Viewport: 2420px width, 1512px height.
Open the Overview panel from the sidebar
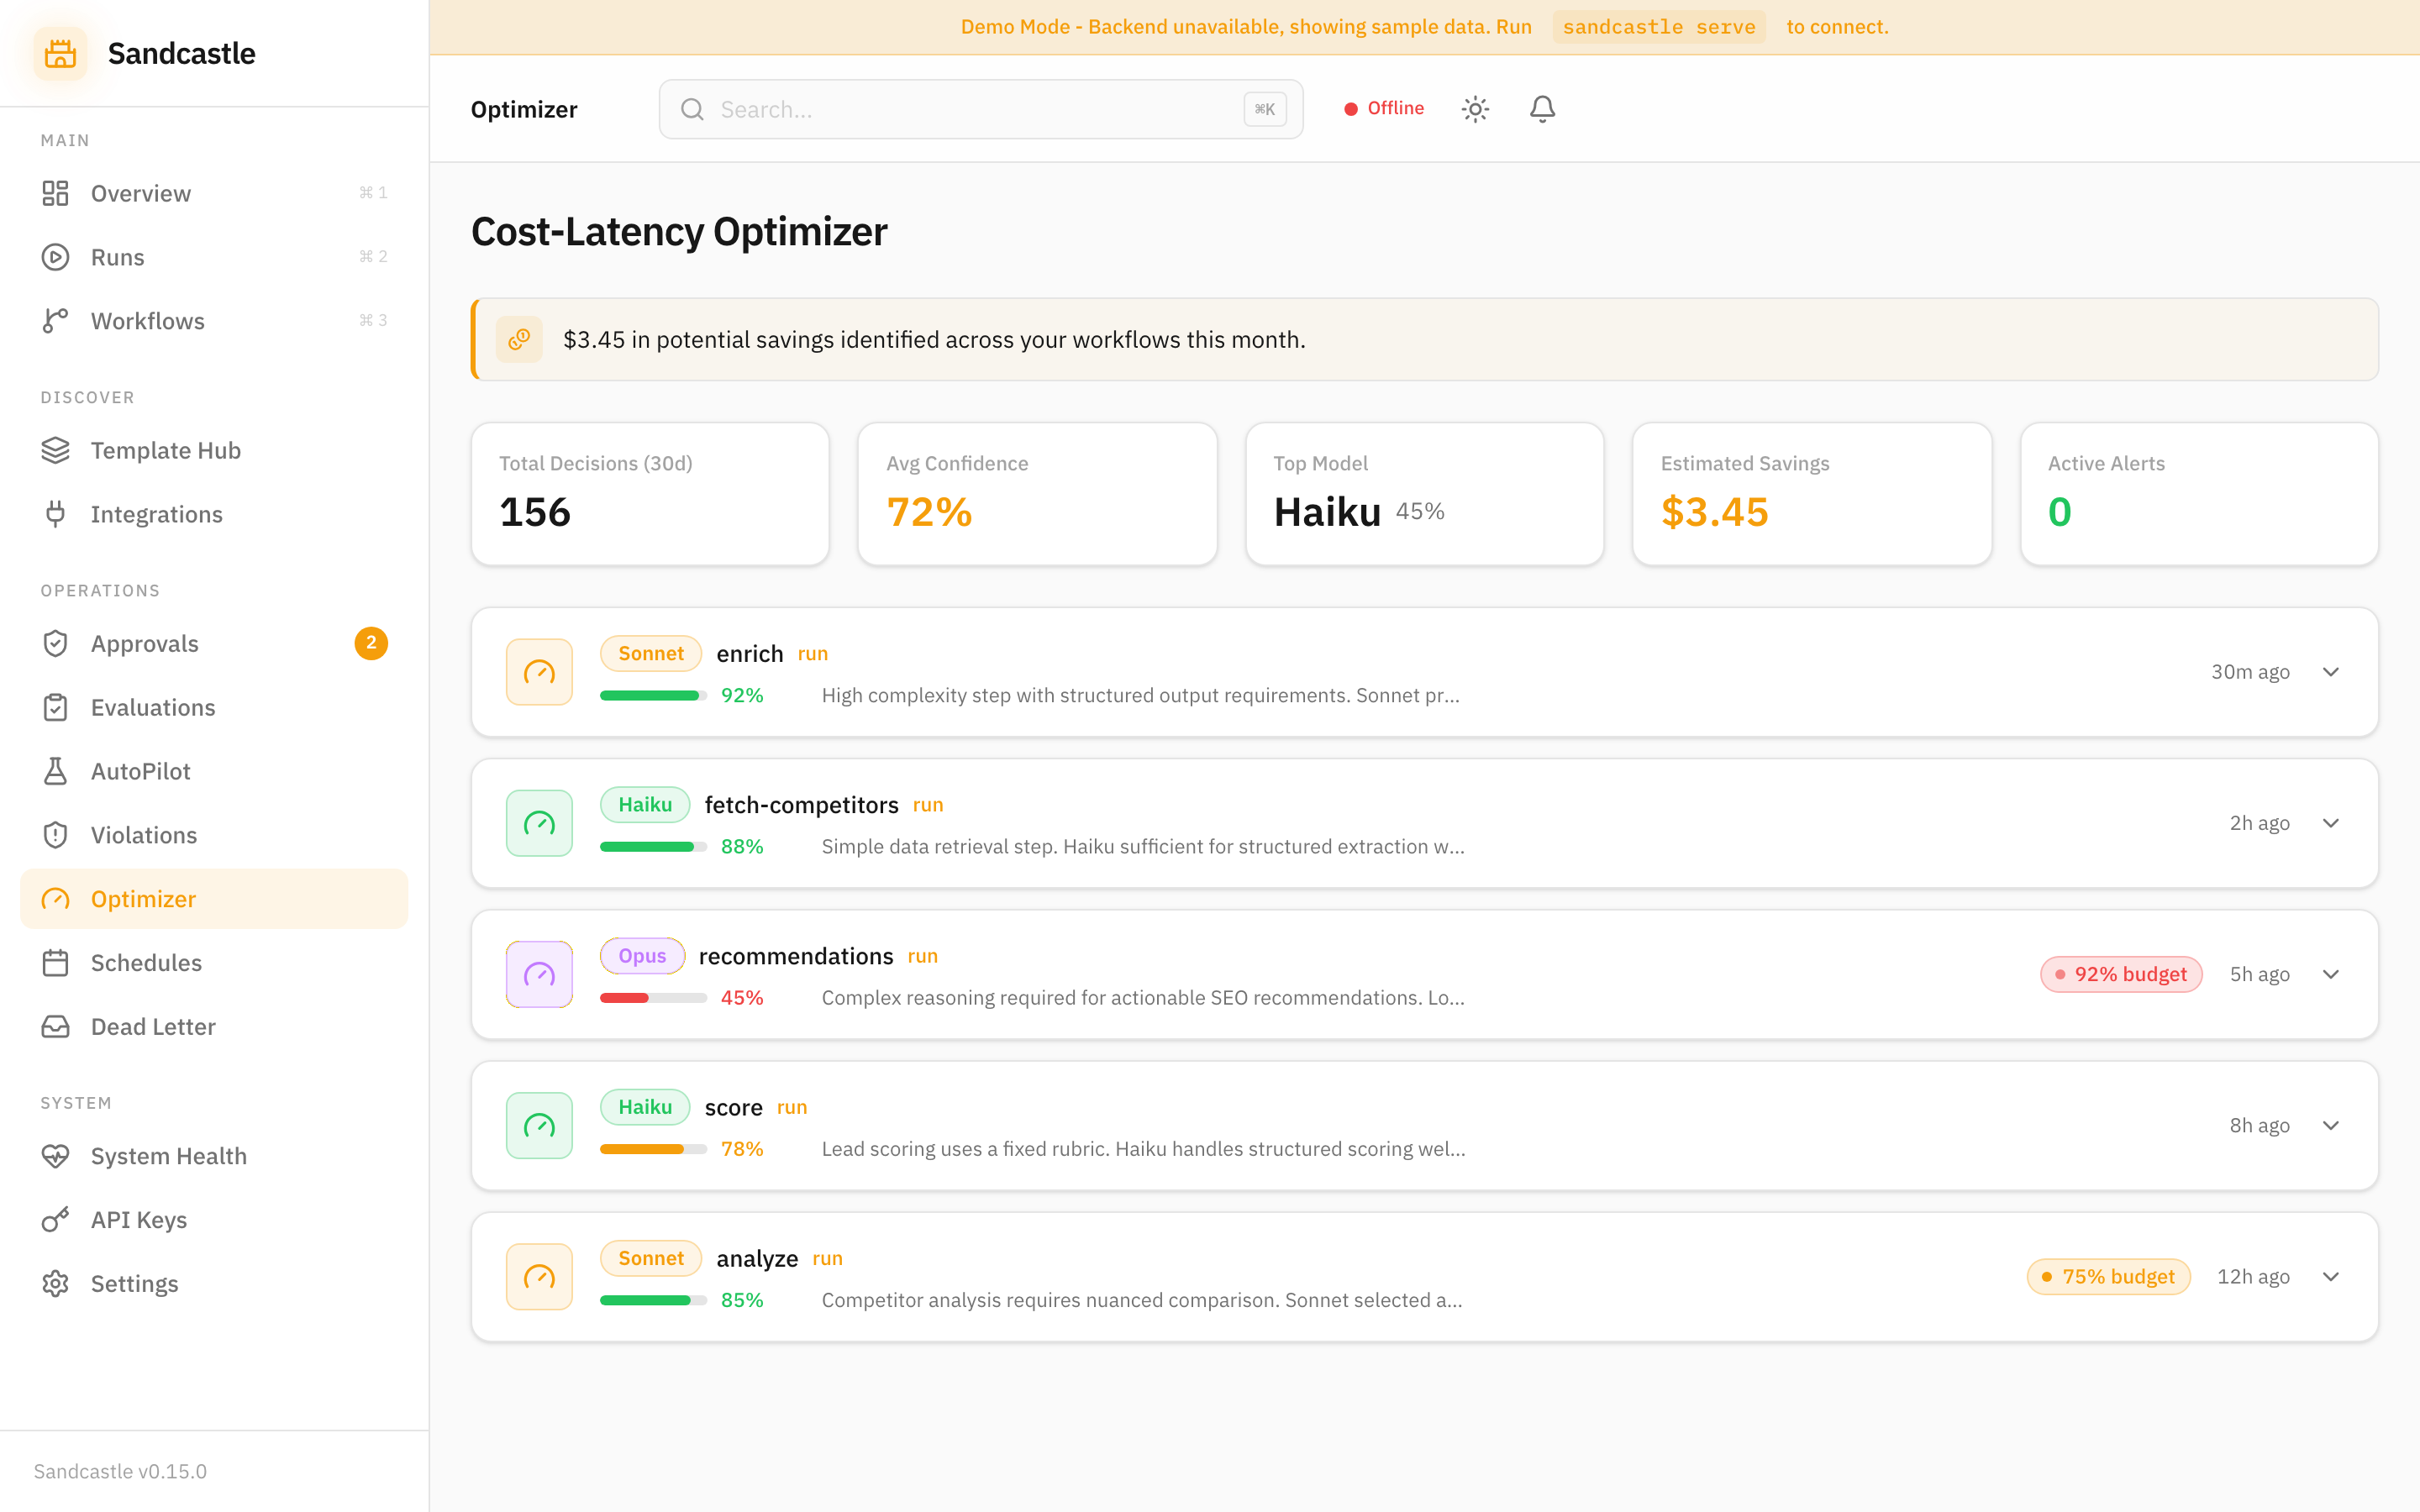[x=140, y=193]
